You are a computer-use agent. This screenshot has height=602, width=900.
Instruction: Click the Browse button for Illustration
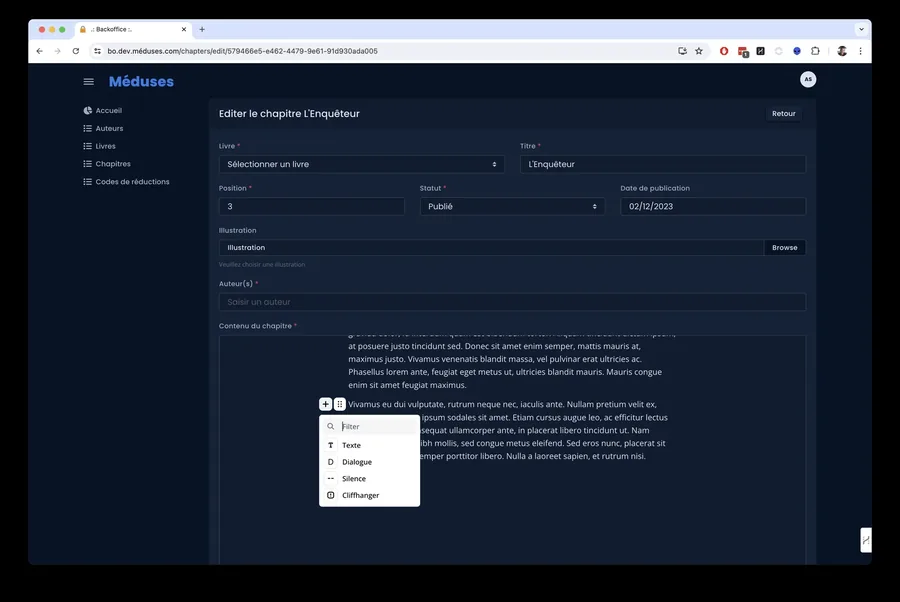(x=785, y=247)
